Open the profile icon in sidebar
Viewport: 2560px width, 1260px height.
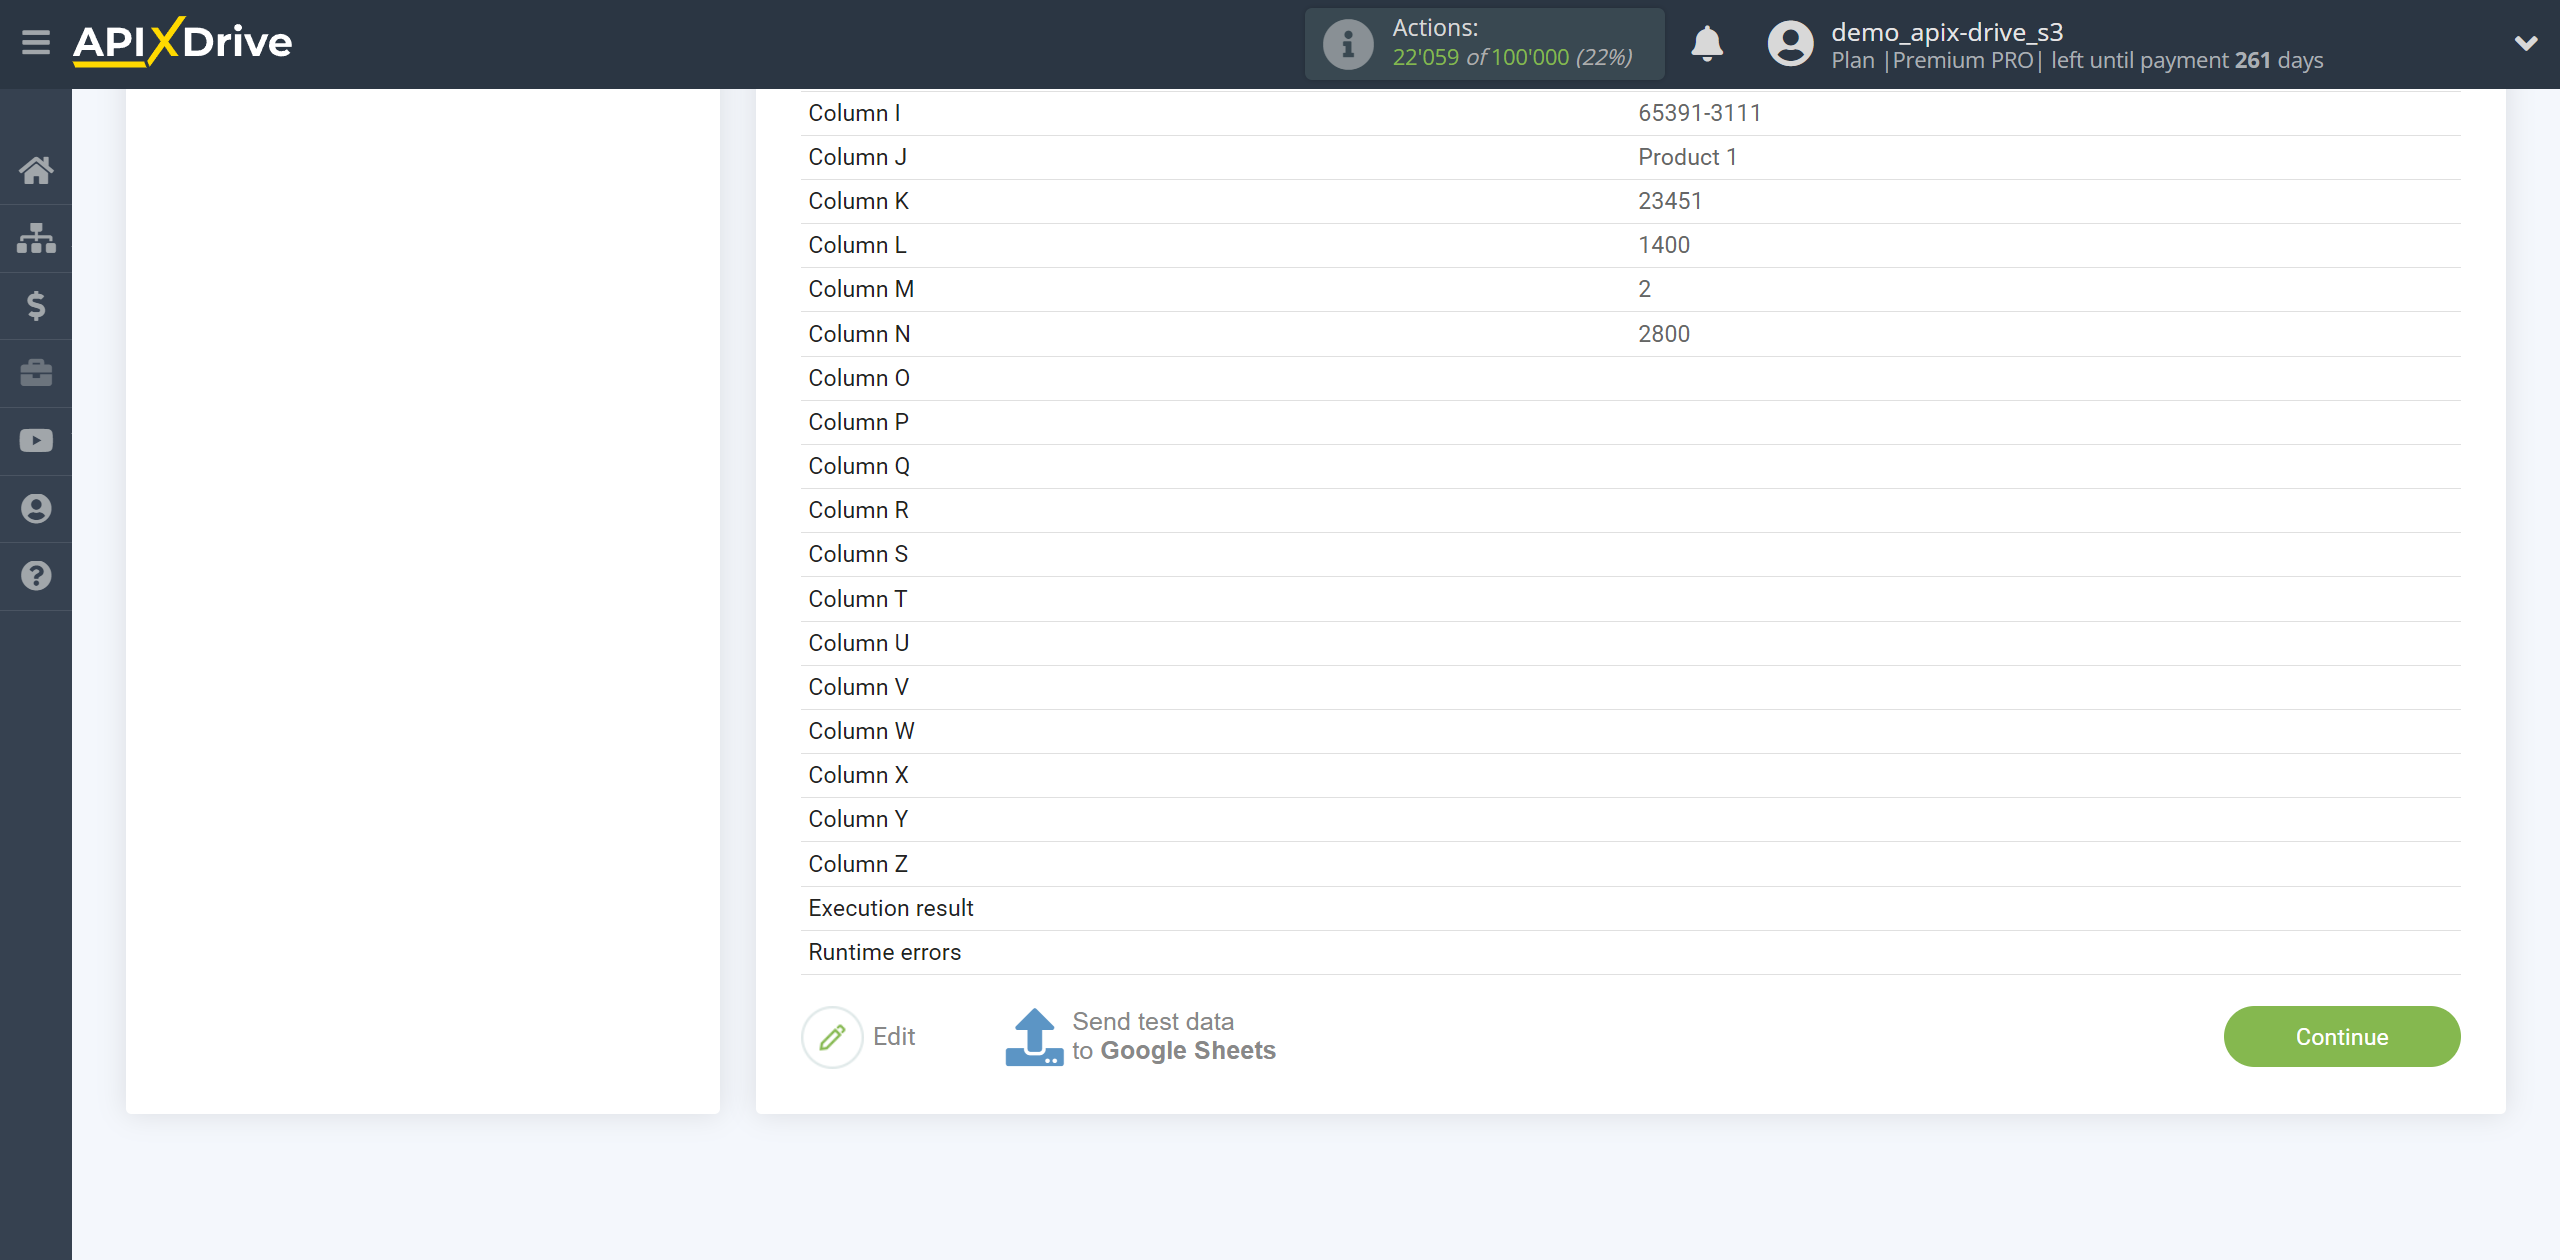tap(36, 508)
